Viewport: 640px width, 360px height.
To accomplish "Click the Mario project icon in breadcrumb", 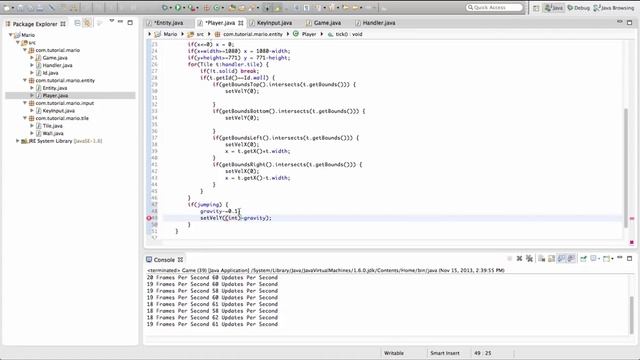I will point(158,34).
